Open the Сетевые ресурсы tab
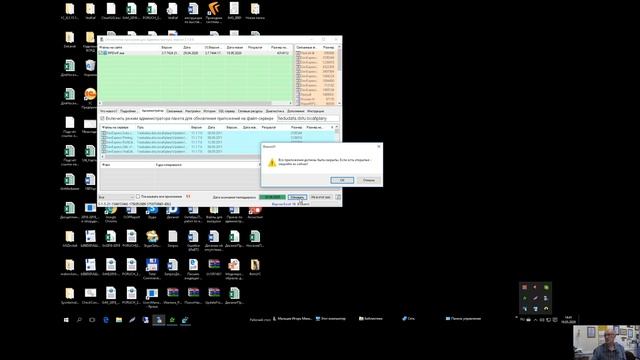Screen dimensions: 640x360 (x=250, y=111)
